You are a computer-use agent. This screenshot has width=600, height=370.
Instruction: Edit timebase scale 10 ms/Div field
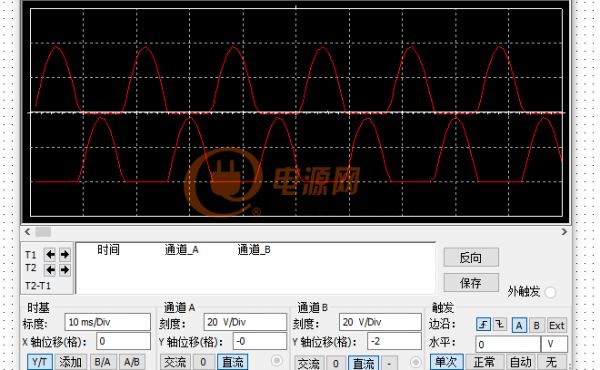pos(108,322)
